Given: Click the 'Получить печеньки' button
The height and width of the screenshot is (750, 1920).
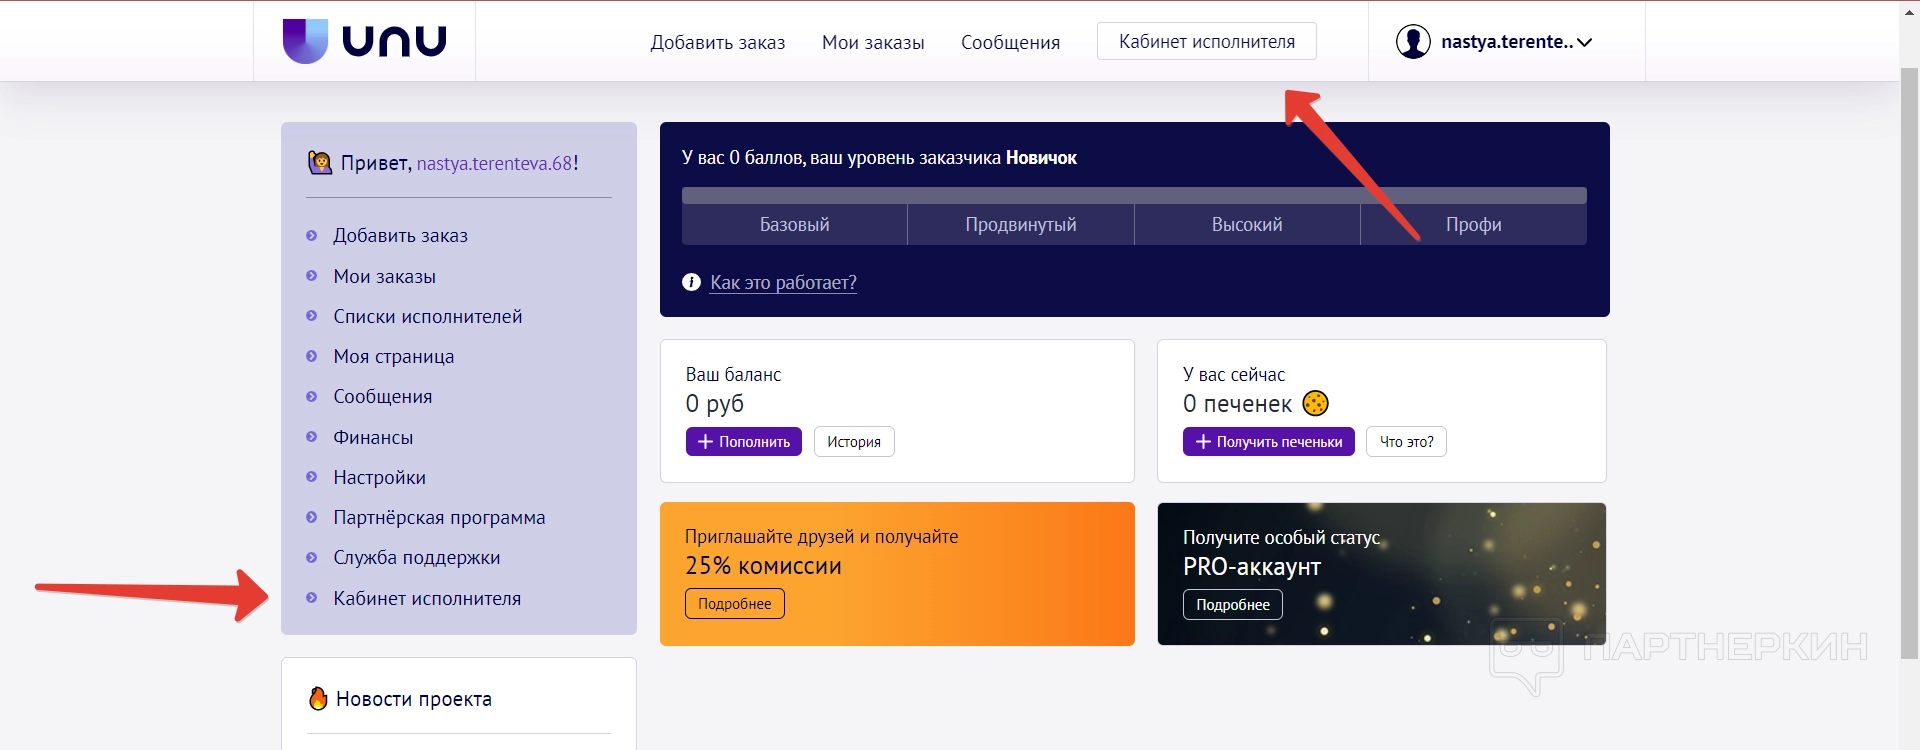Looking at the screenshot, I should [x=1268, y=441].
